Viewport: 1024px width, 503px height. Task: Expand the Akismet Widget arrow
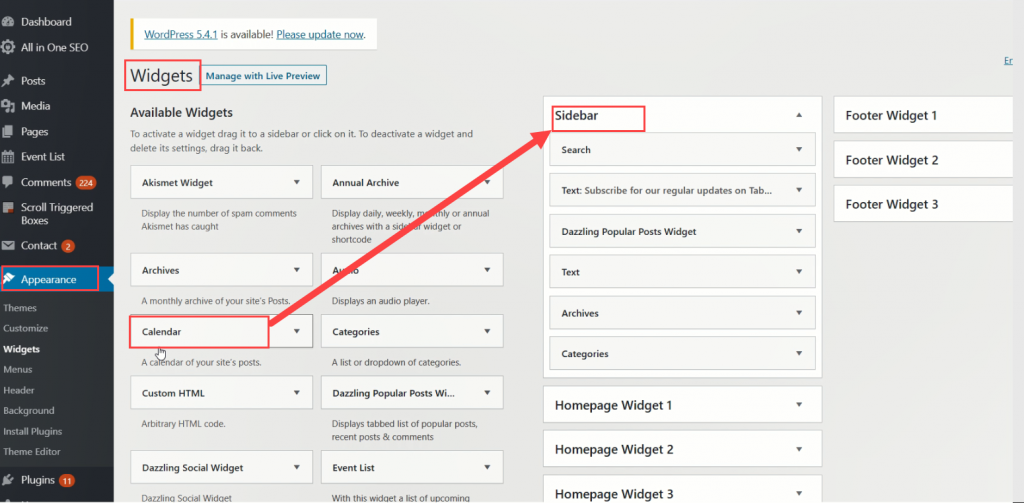tap(297, 182)
